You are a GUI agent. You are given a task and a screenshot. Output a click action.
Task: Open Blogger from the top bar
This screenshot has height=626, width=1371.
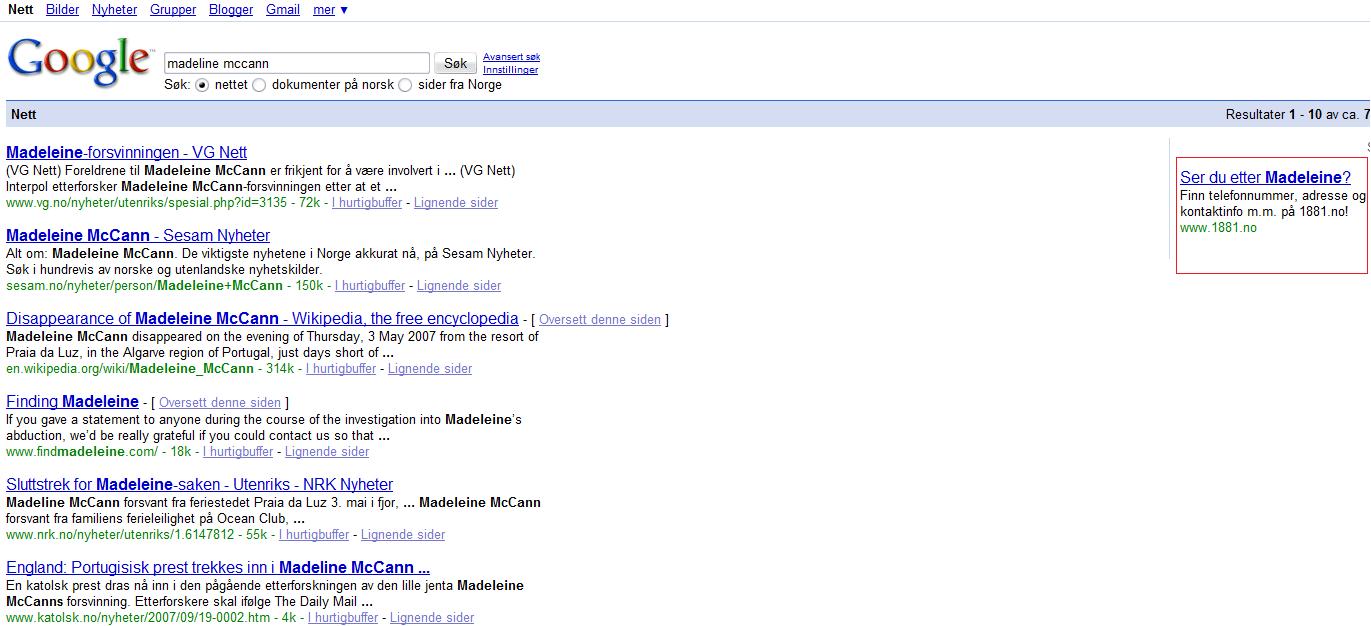(x=231, y=10)
